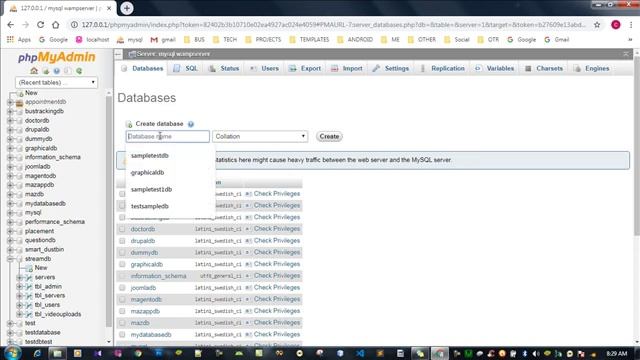The height and width of the screenshot is (360, 640).
Task: Open the joomladb link in the table
Action: [143, 288]
